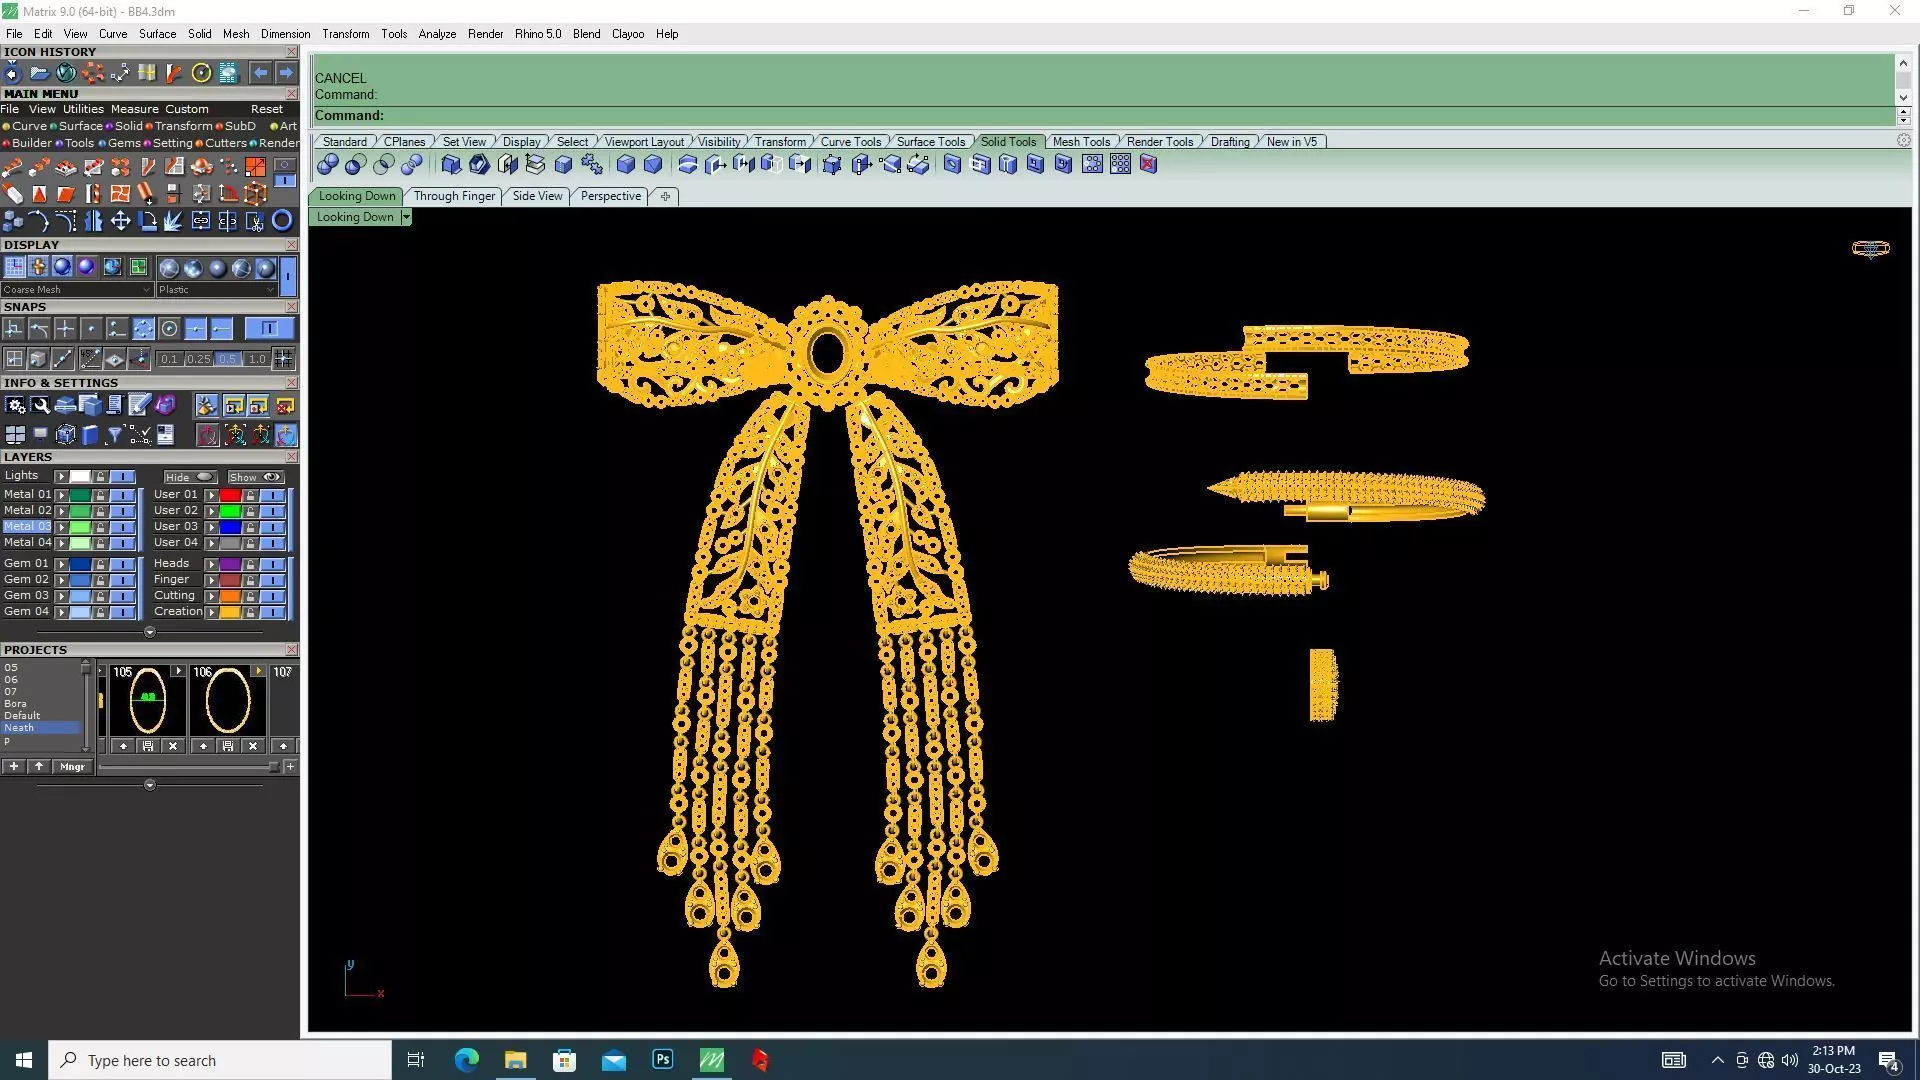
Task: Toggle visibility switch for Lights layer
Action: click(x=123, y=477)
